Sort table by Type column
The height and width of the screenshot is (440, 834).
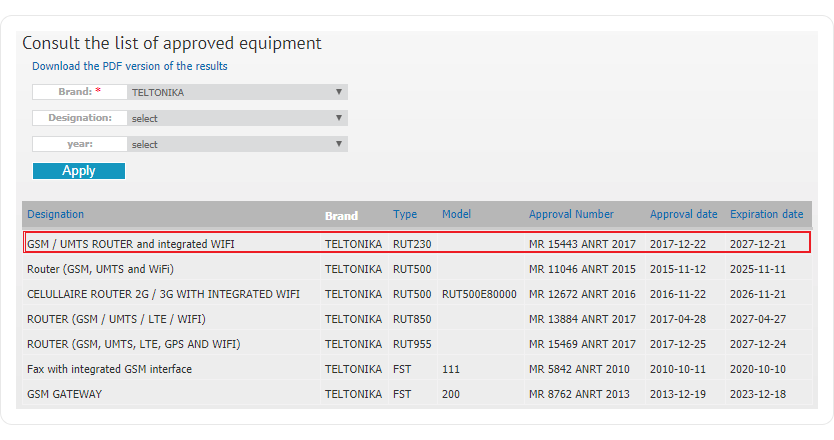[x=405, y=214]
